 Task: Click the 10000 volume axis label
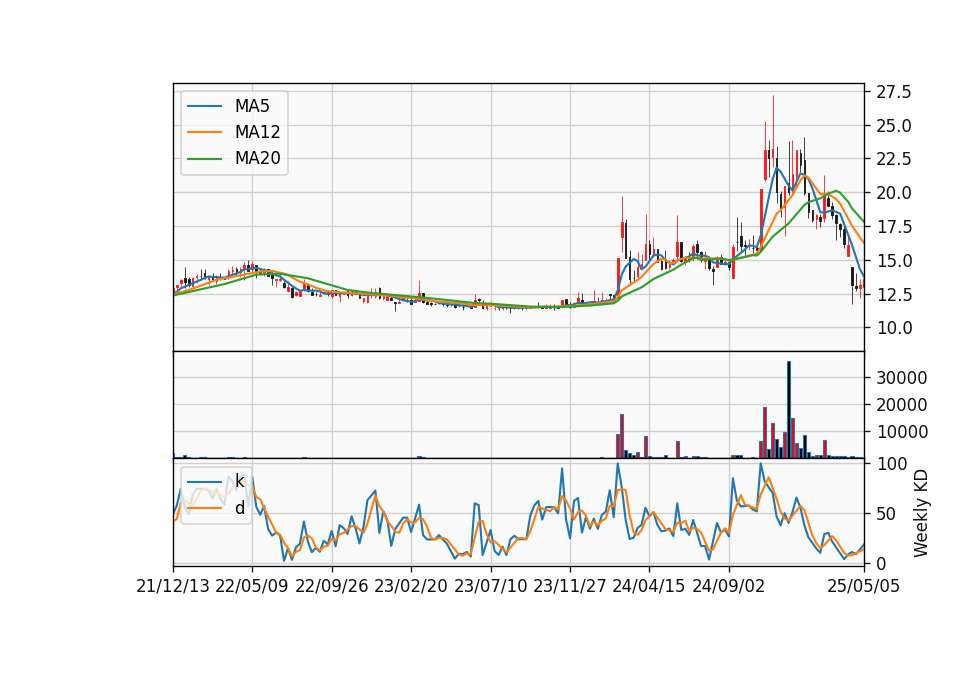[901, 432]
